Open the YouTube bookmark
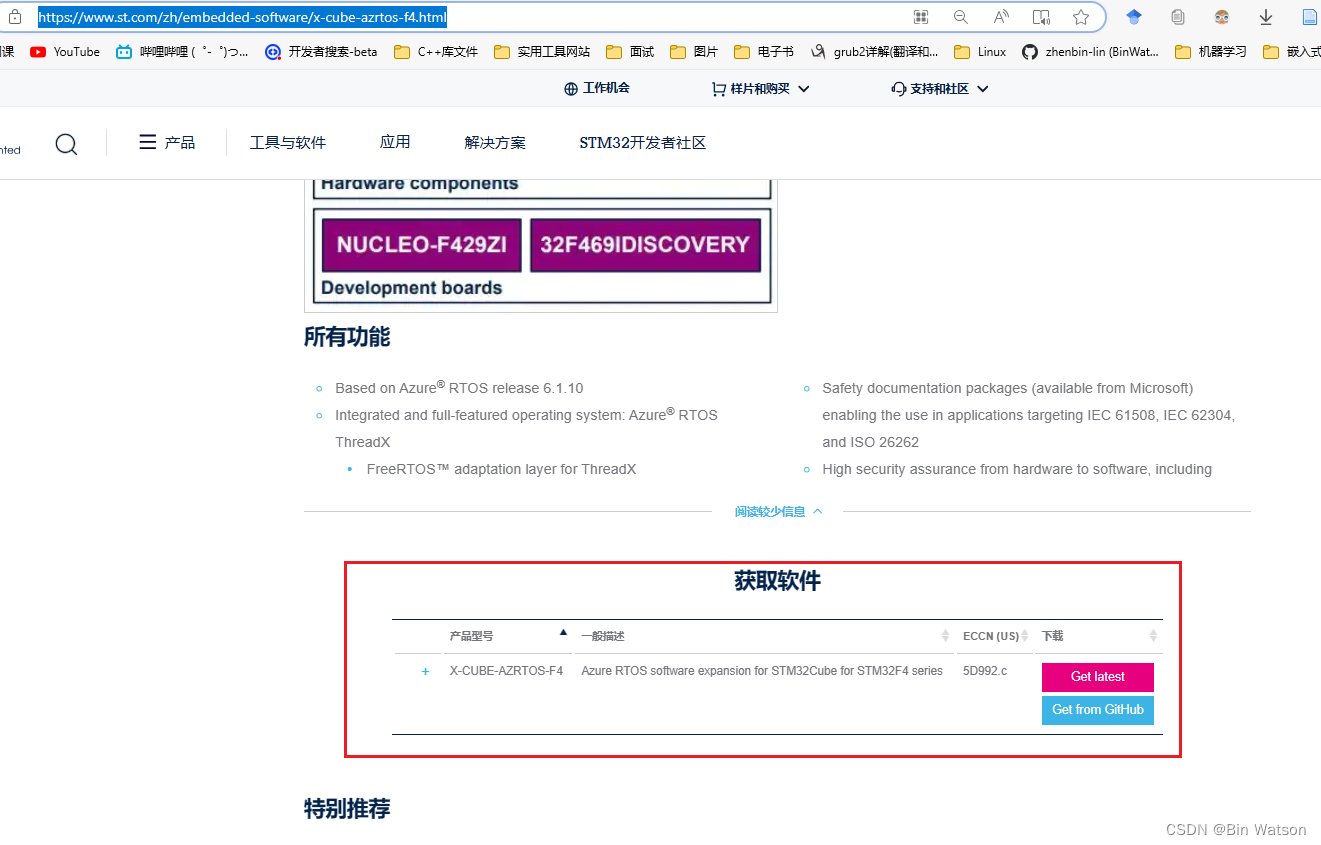Screen dimensions: 1321x845 pyautogui.click(x=65, y=52)
